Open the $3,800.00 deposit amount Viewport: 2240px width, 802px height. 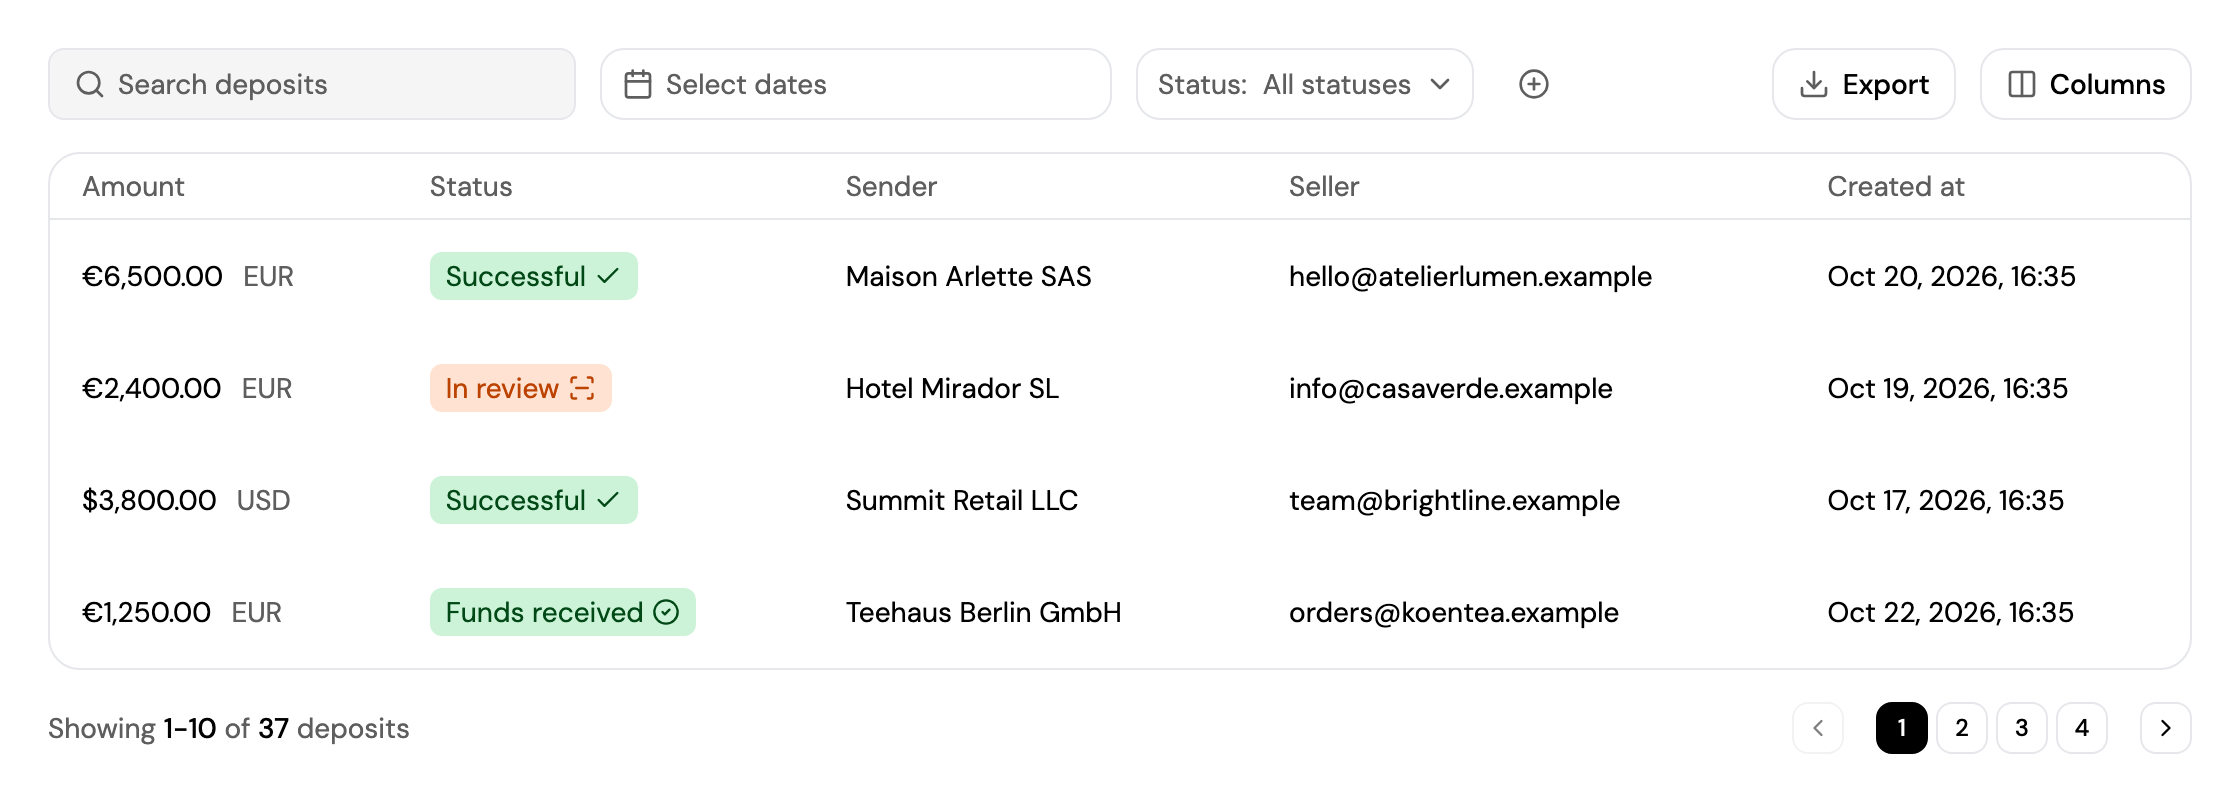point(149,500)
